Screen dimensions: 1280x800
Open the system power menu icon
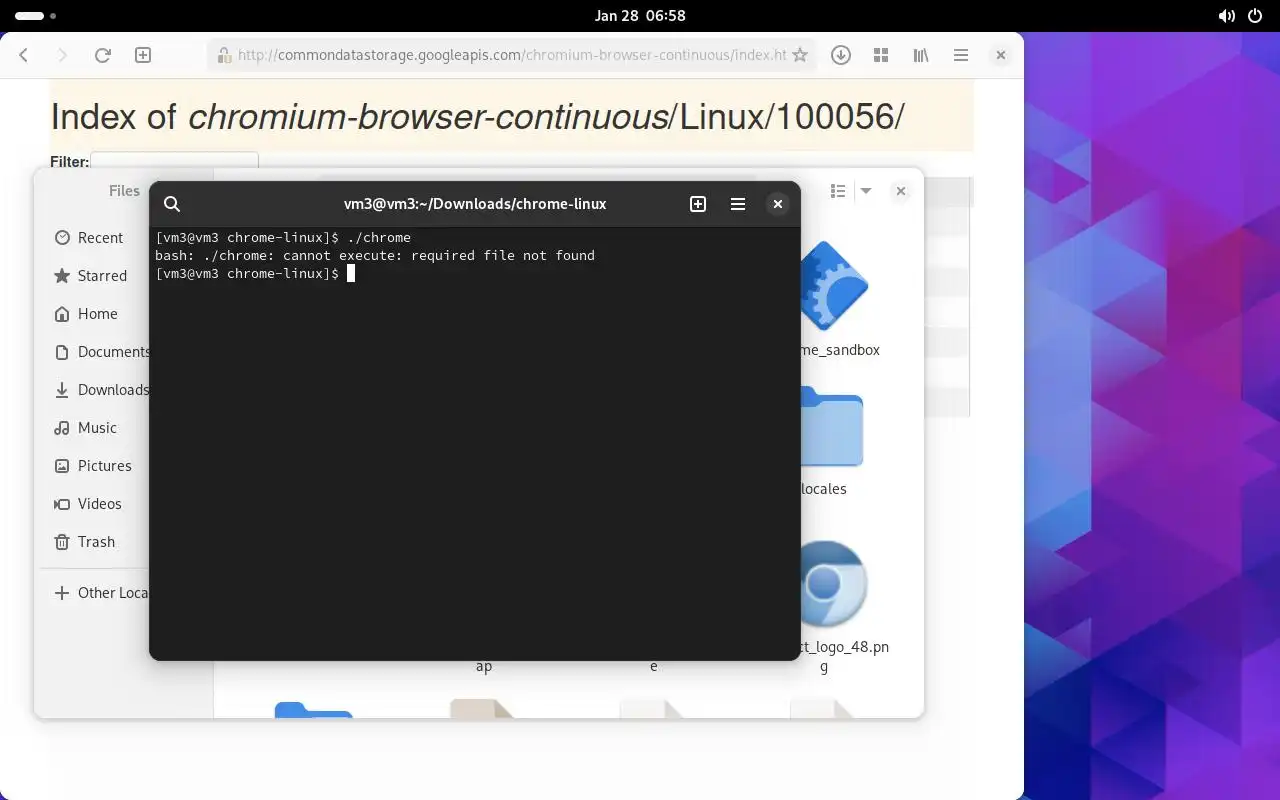(x=1254, y=16)
